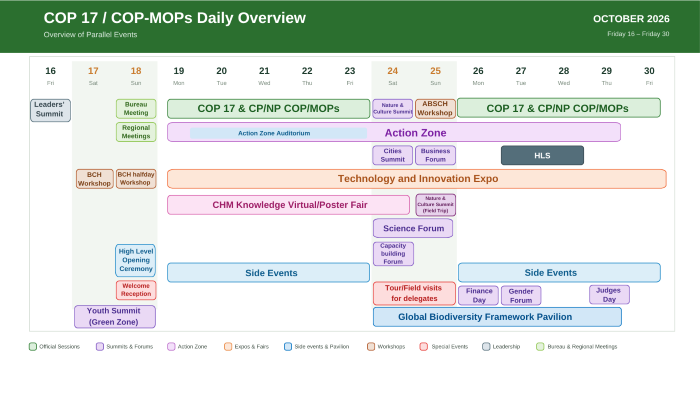The image size is (700, 394).
Task: Click the Special Events legend swatch
Action: (x=424, y=347)
